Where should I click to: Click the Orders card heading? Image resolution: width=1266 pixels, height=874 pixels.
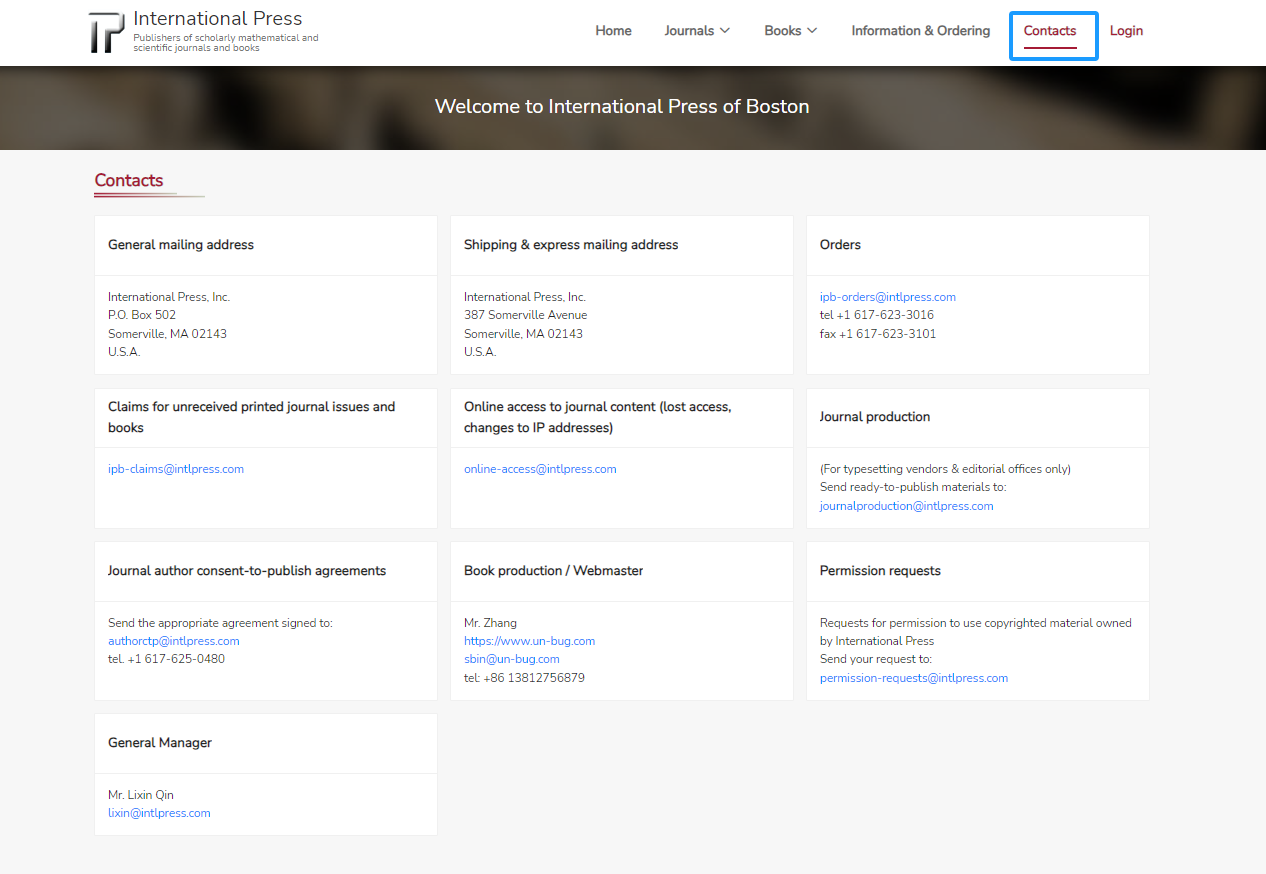coord(840,245)
